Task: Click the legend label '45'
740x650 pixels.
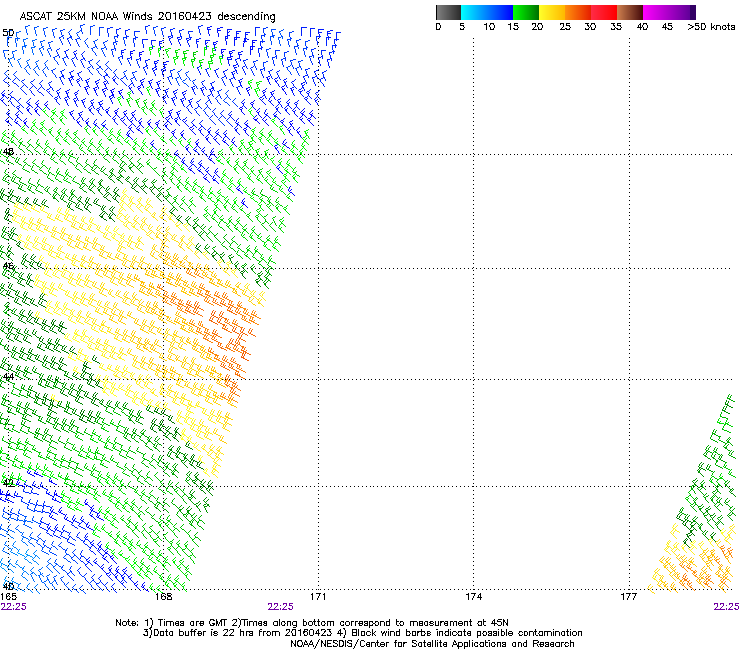Action: (x=666, y=27)
